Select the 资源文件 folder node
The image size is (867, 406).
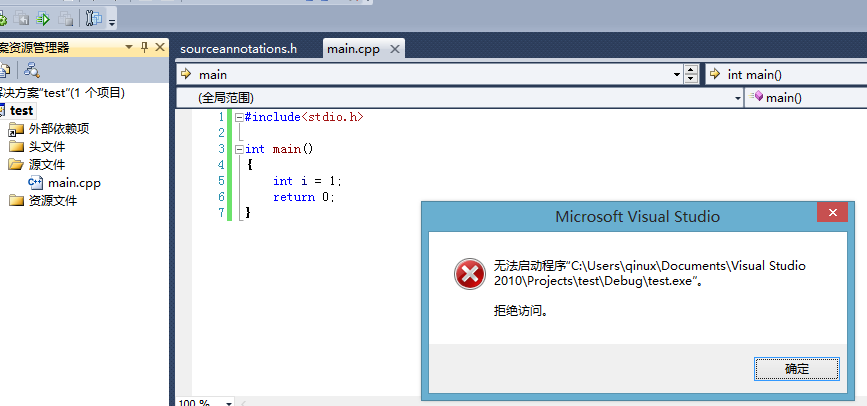53,200
